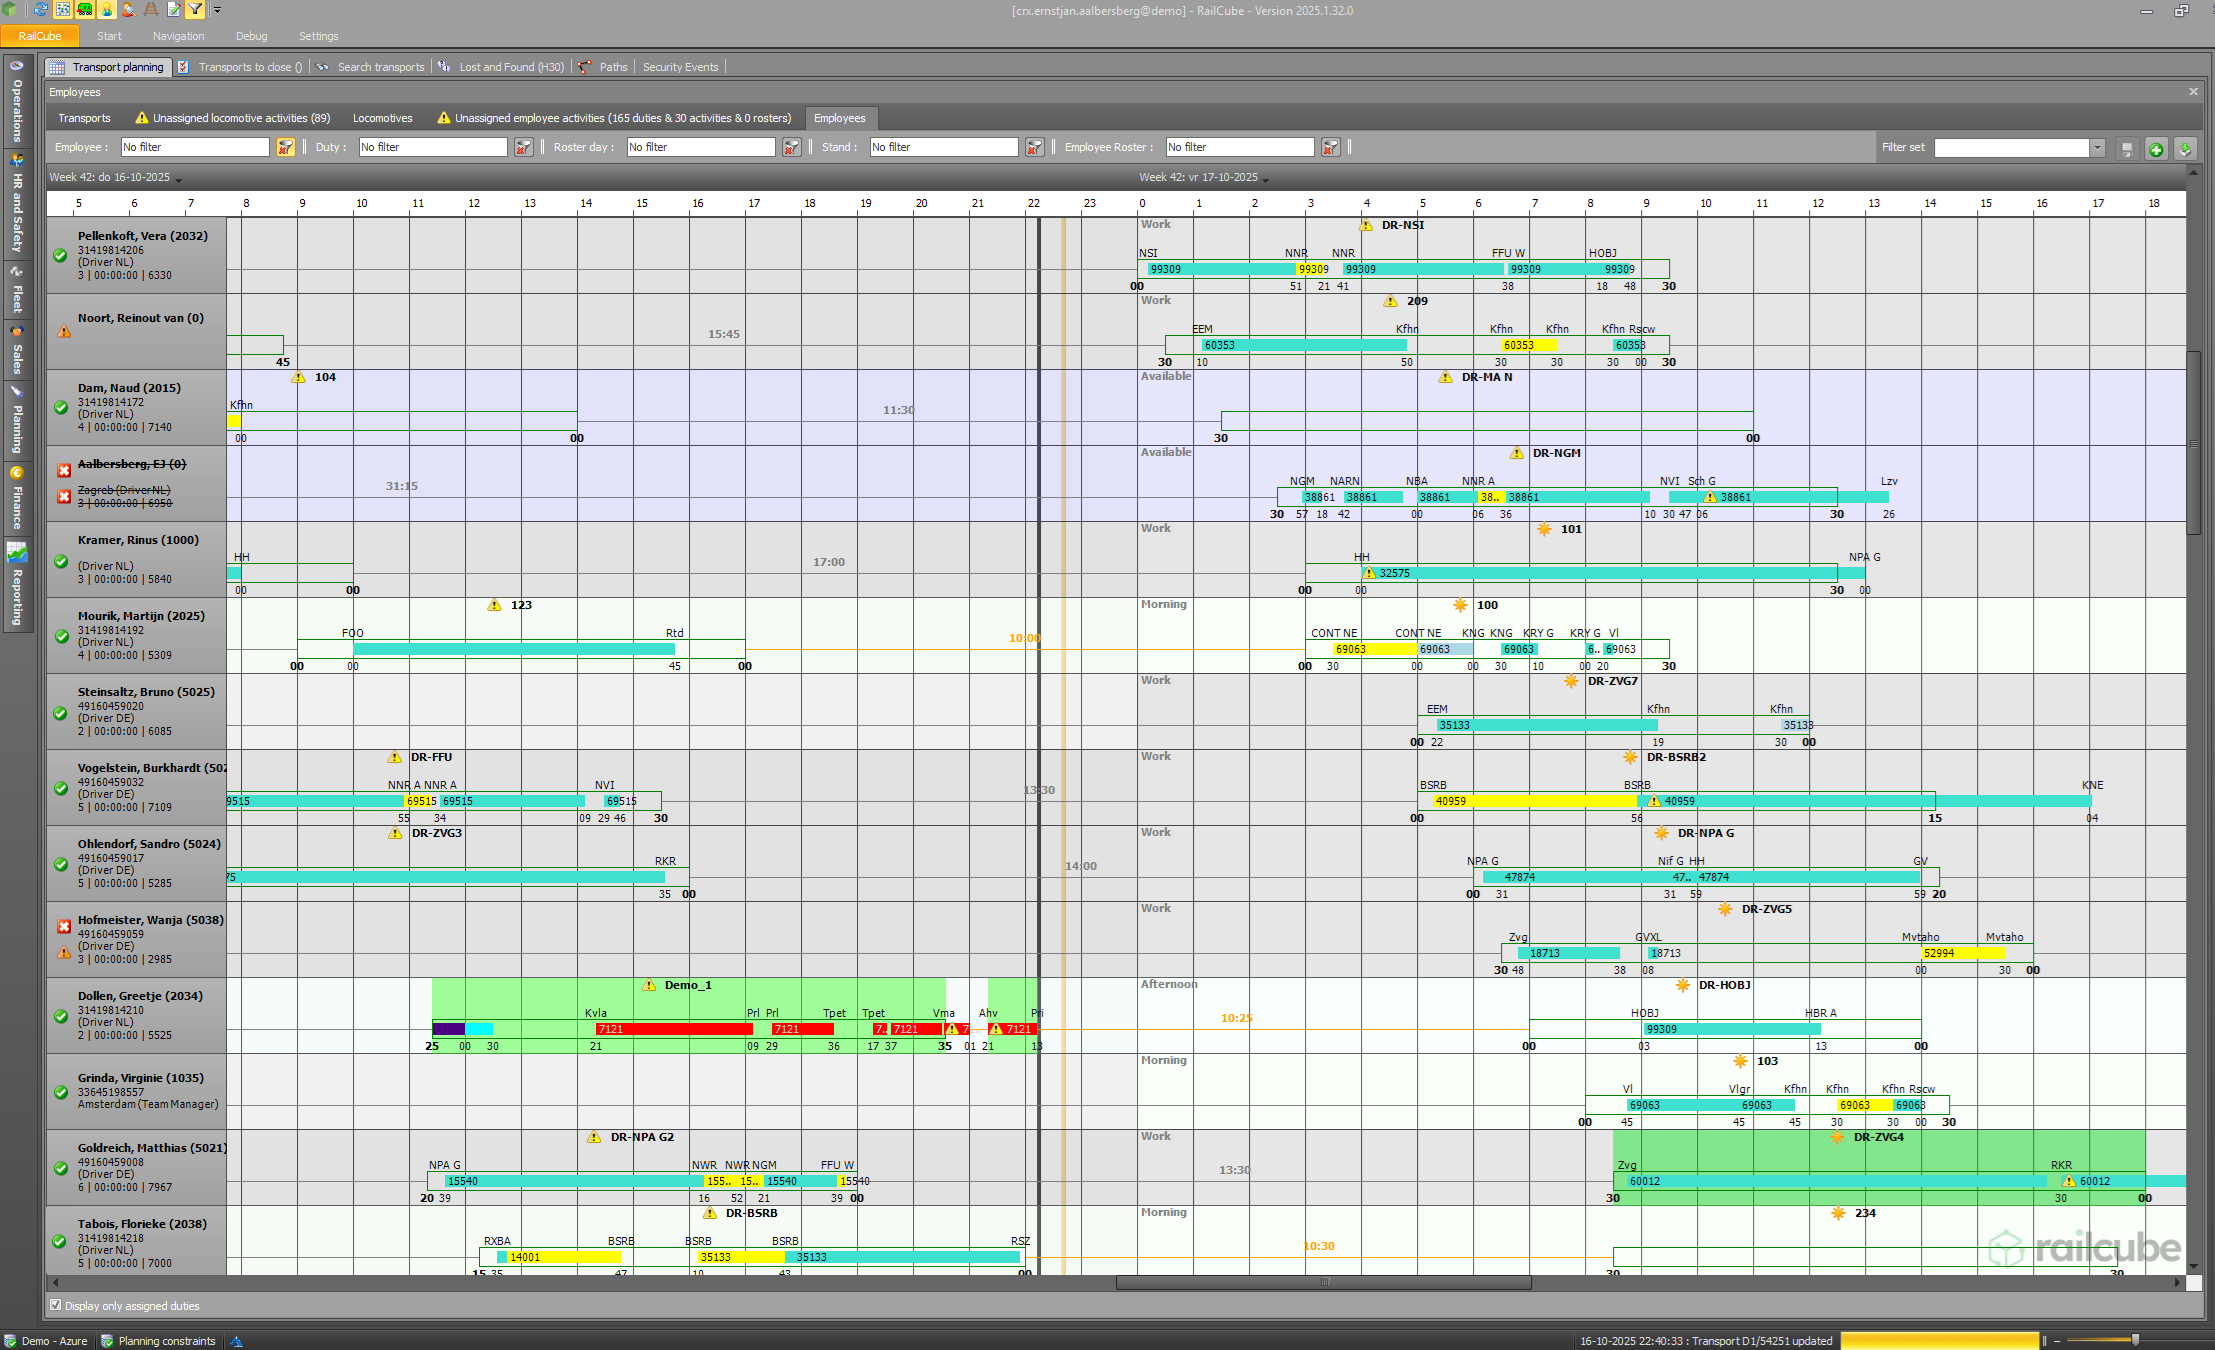Add a new filter set with green plus

pyautogui.click(x=2156, y=148)
